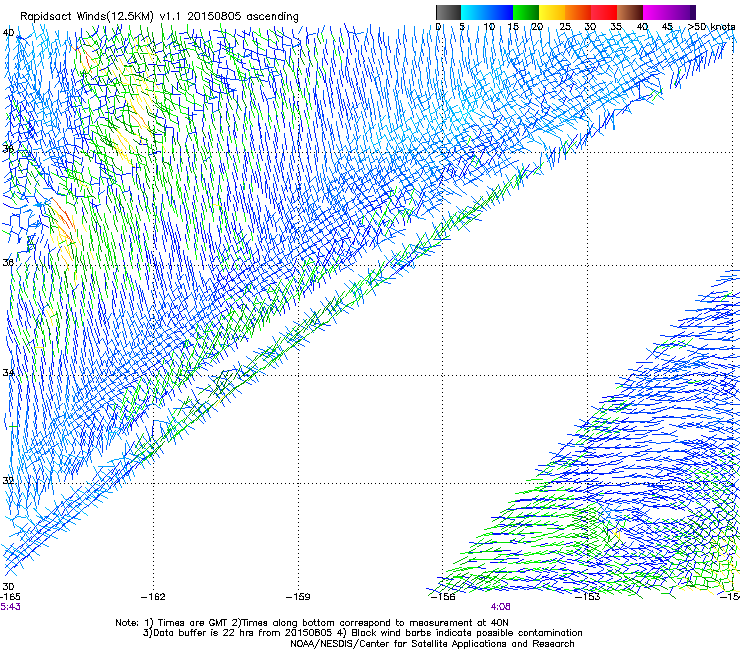This screenshot has width=740, height=650.
Task: Click the longitude label '-162'
Action: click(x=153, y=597)
